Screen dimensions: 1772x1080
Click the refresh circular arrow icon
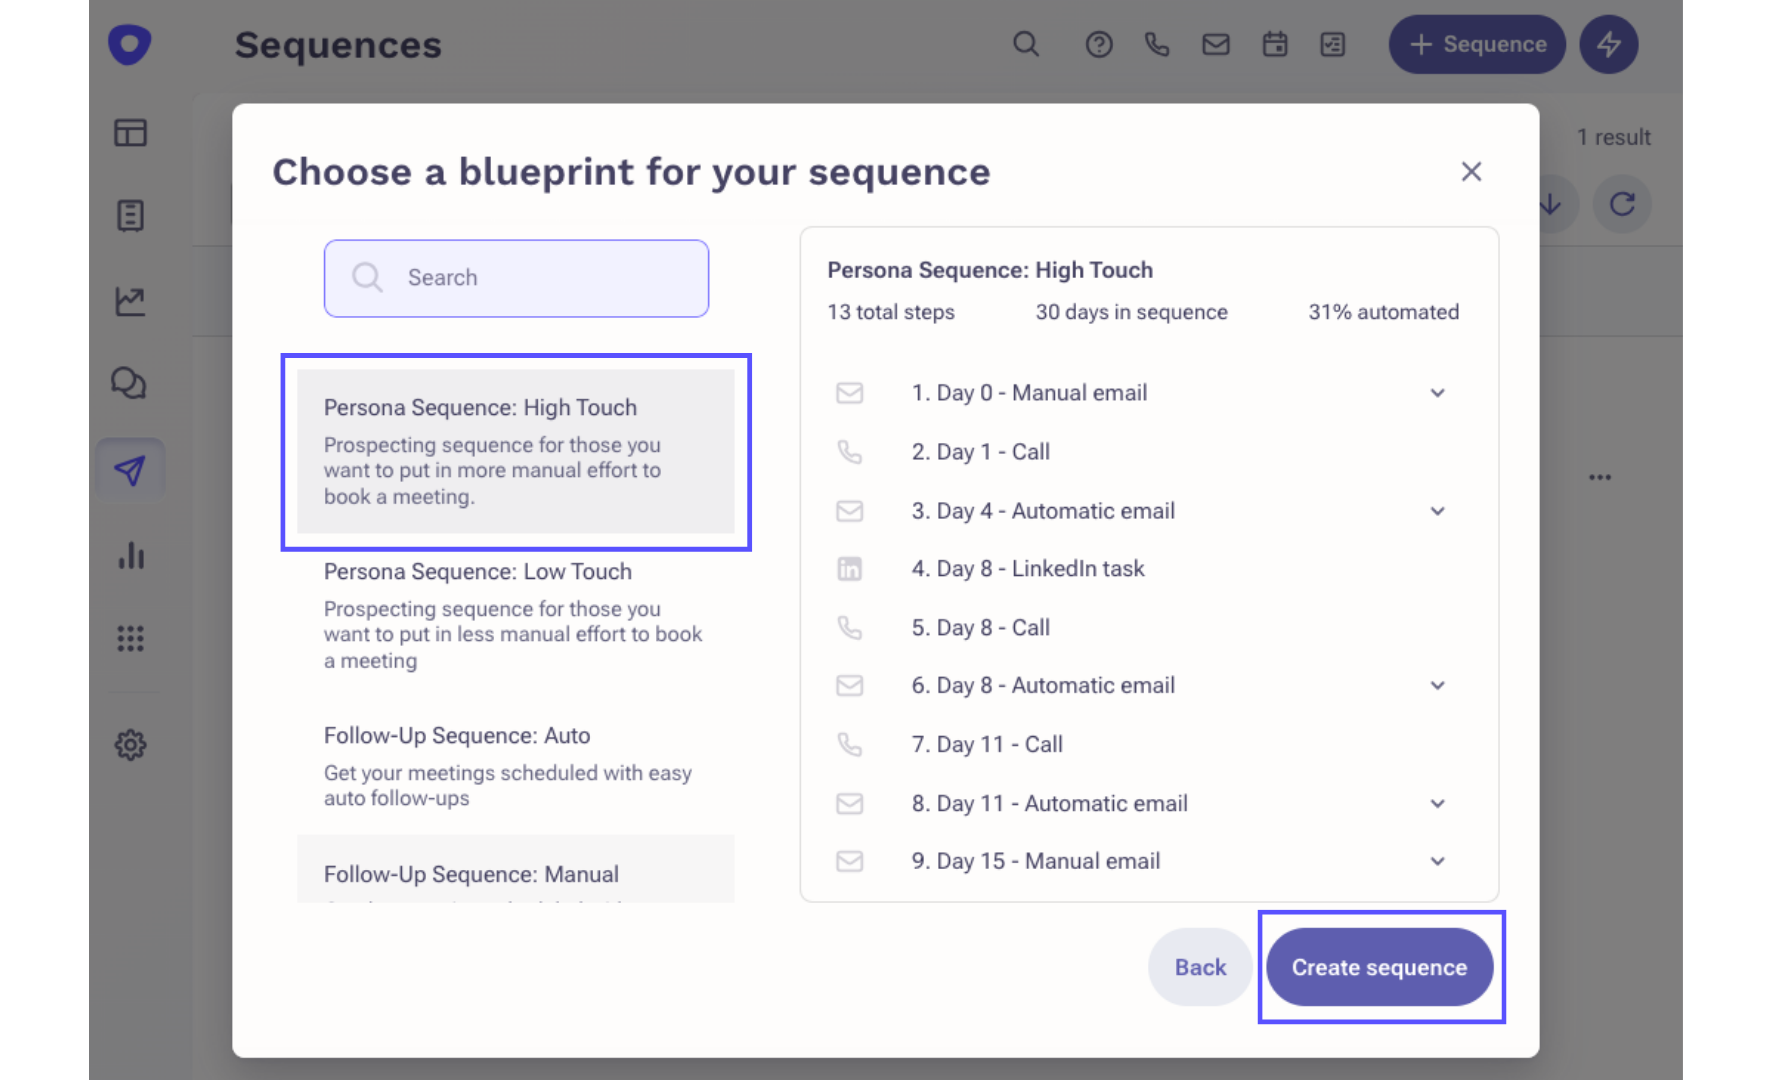(1622, 205)
